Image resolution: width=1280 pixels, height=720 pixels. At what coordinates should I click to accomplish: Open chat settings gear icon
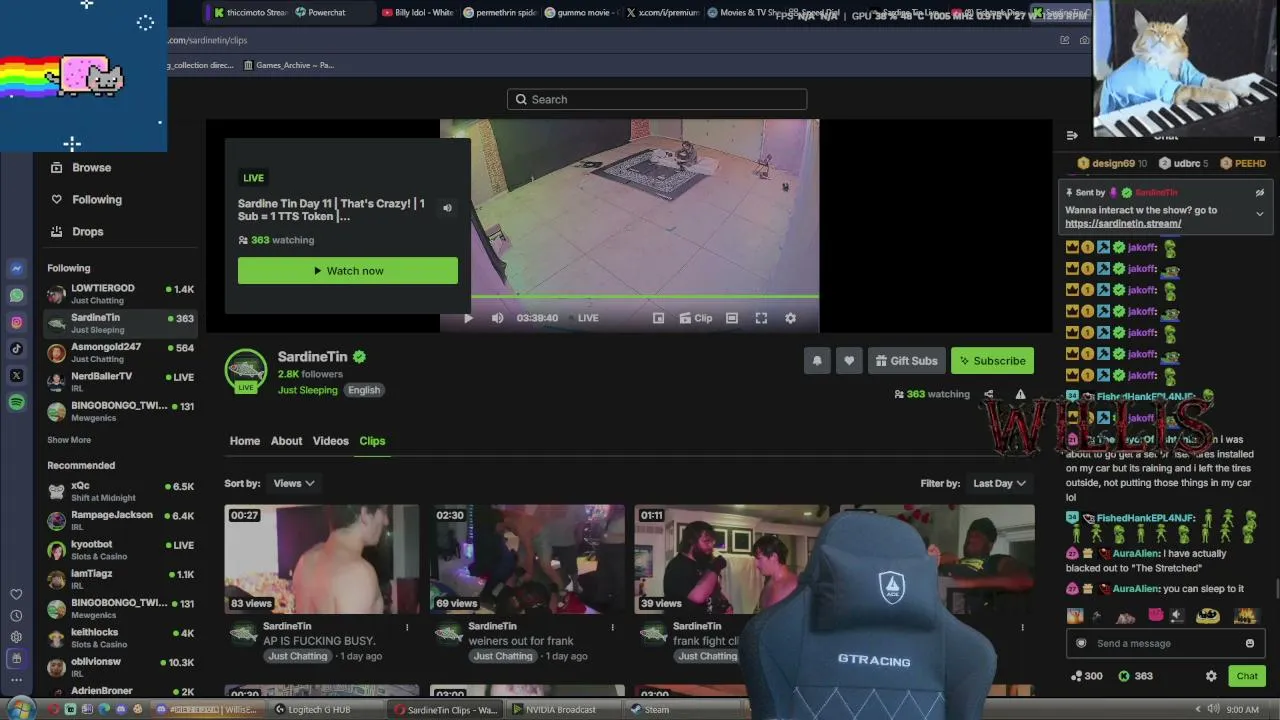click(x=1211, y=676)
